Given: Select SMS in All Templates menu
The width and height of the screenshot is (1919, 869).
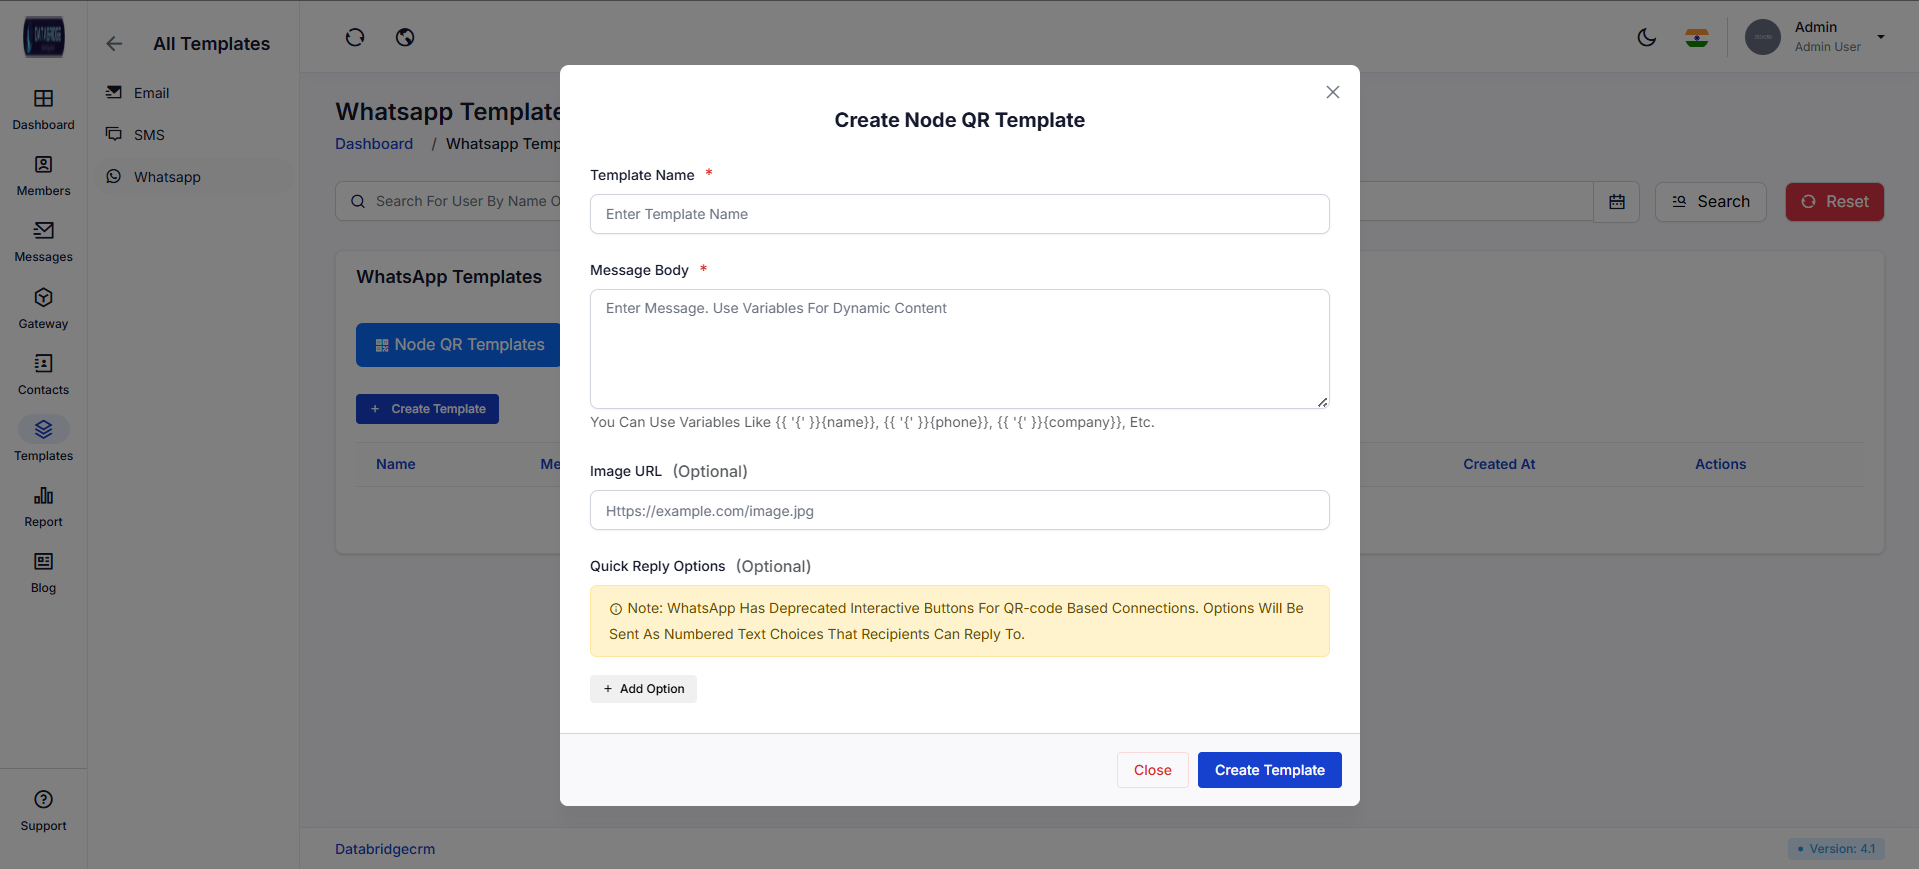Looking at the screenshot, I should point(149,135).
